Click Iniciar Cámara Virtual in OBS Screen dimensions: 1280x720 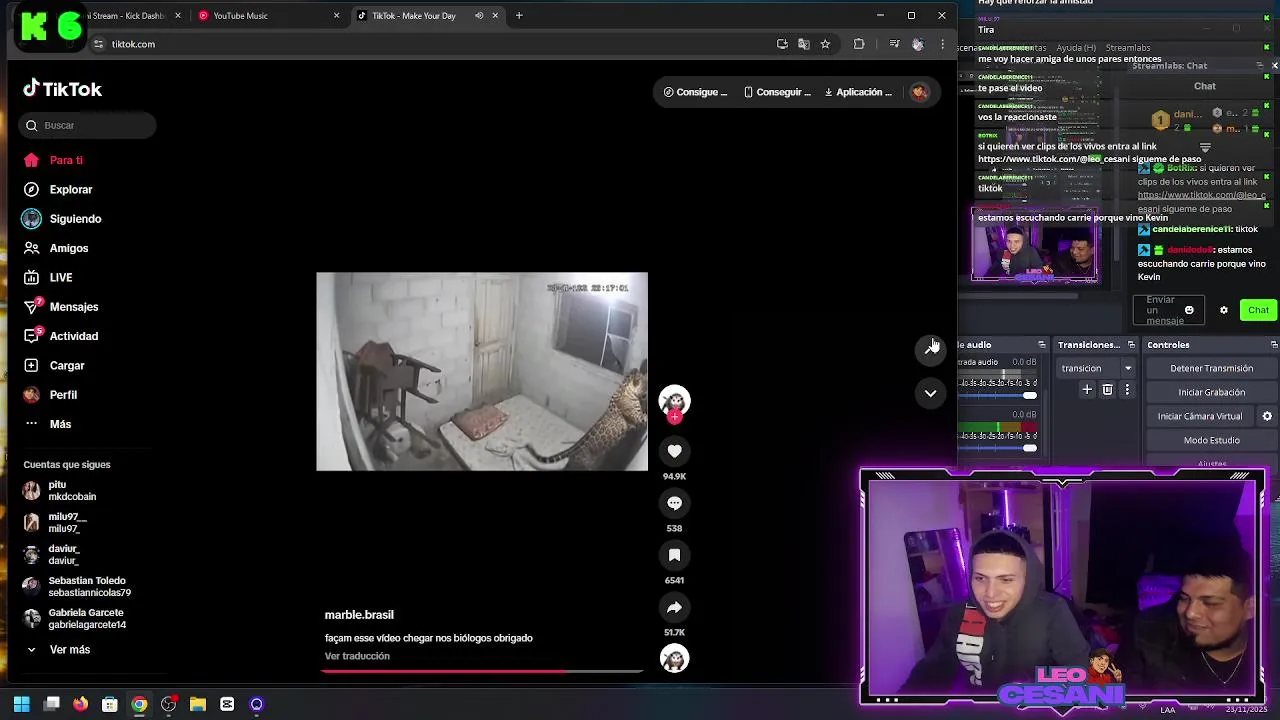[x=1200, y=416]
